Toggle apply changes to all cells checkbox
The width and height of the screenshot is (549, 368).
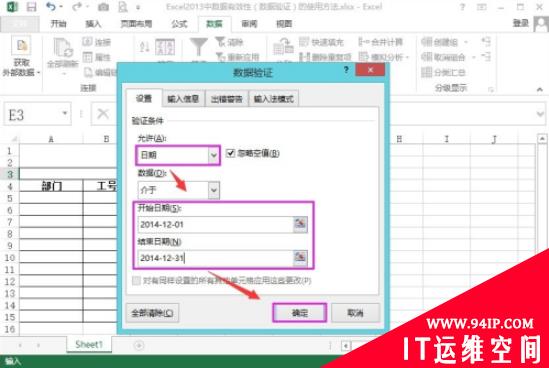click(136, 280)
